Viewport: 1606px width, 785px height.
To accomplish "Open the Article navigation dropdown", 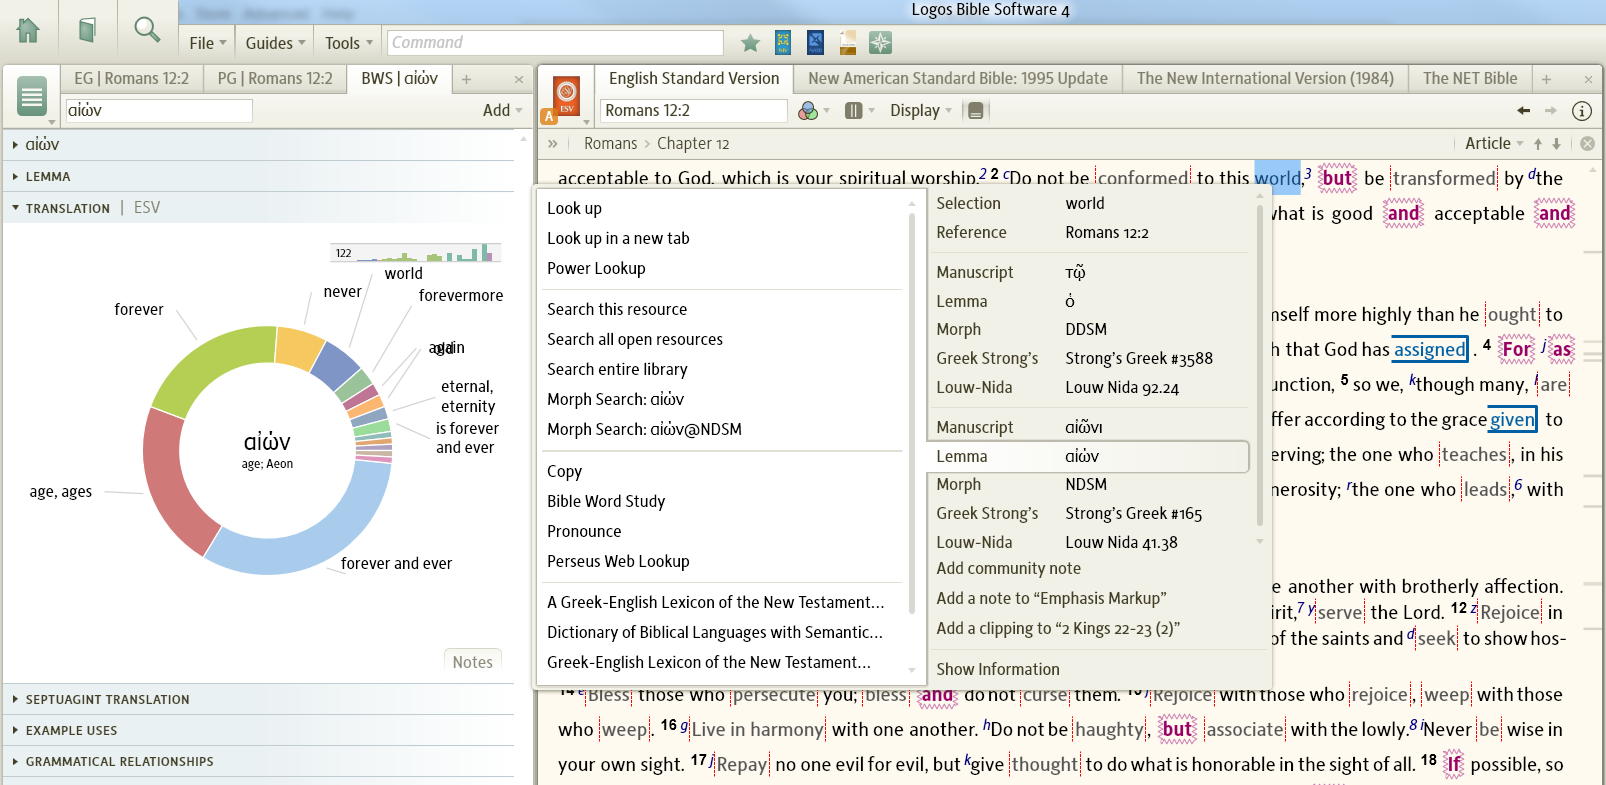I will [1494, 144].
